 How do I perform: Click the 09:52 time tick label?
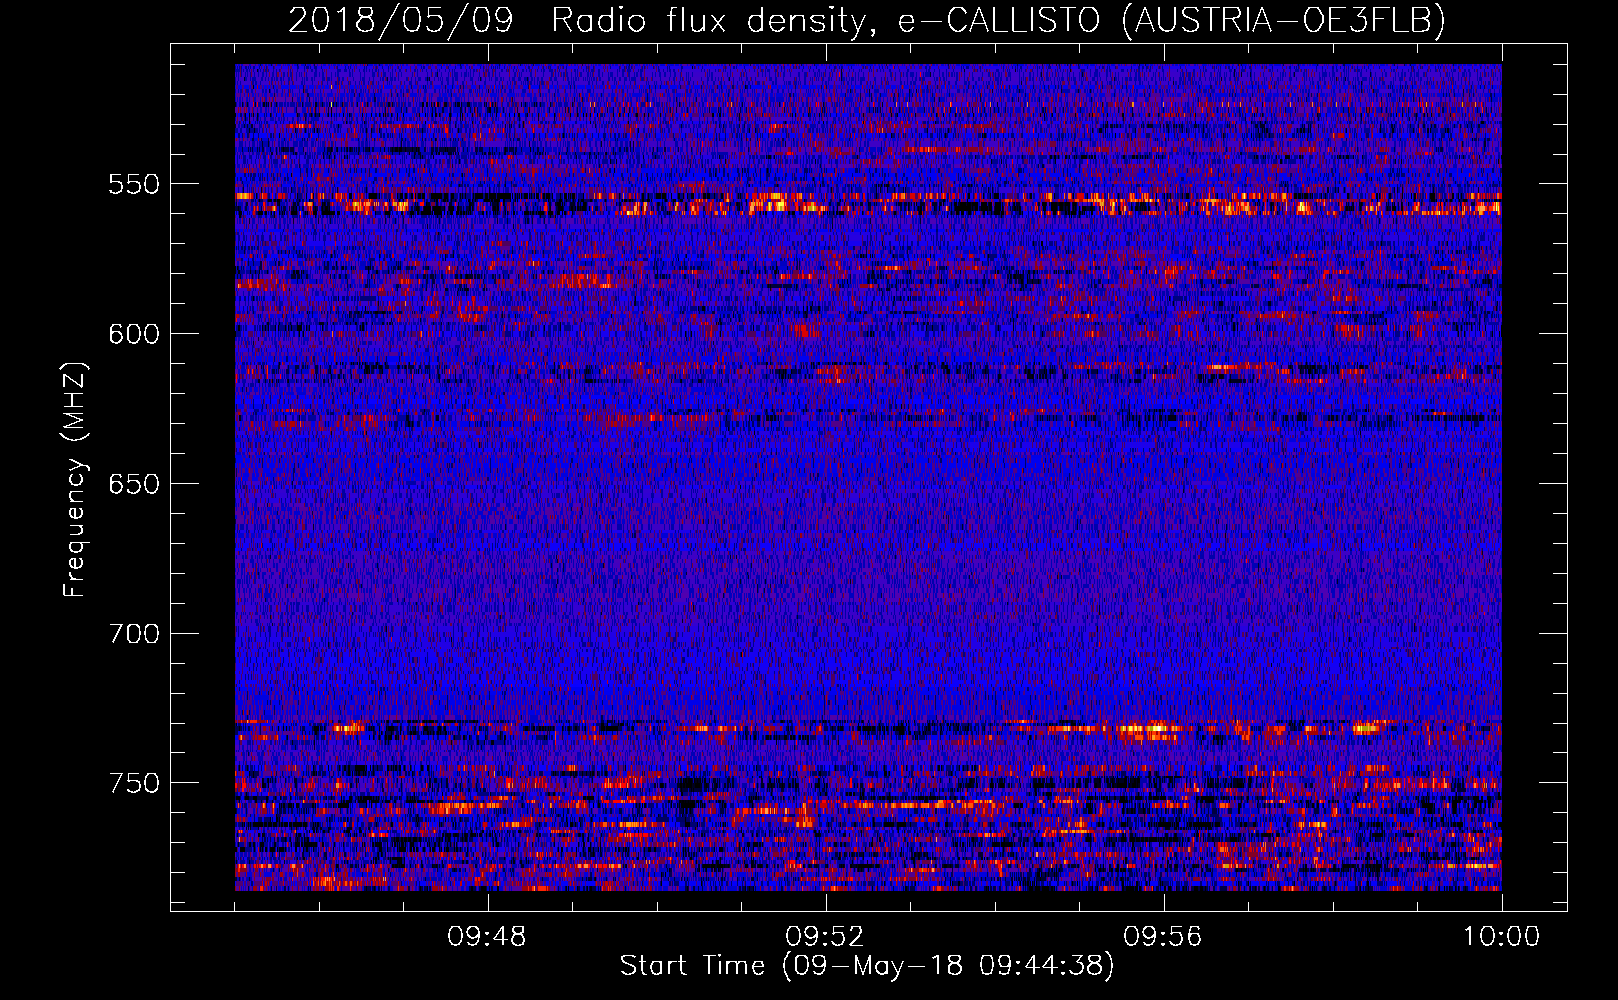825,937
